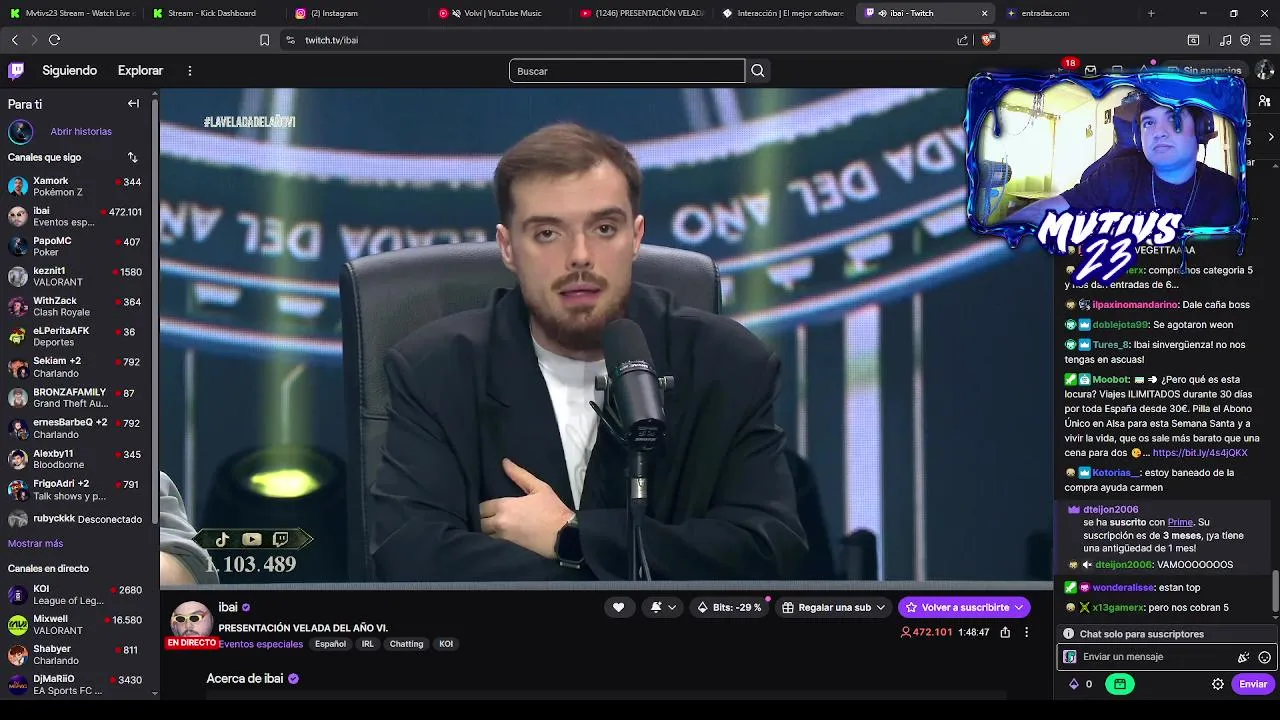The width and height of the screenshot is (1280, 720).
Task: Expand Regalar una sub dropdown
Action: pos(833,607)
